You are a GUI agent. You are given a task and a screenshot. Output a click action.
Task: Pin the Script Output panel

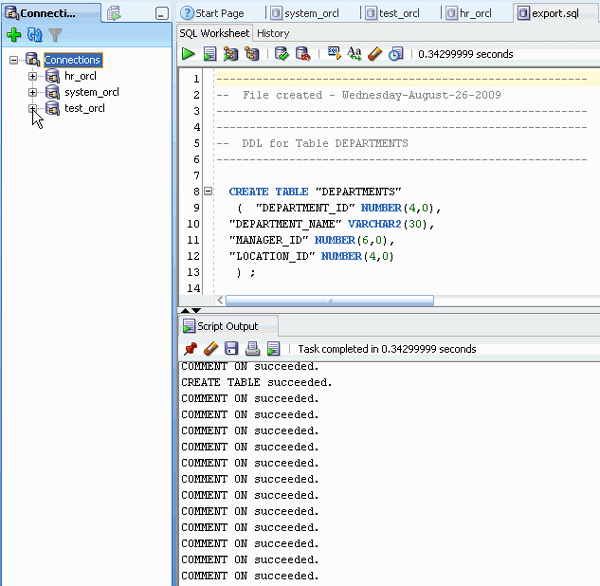[190, 349]
